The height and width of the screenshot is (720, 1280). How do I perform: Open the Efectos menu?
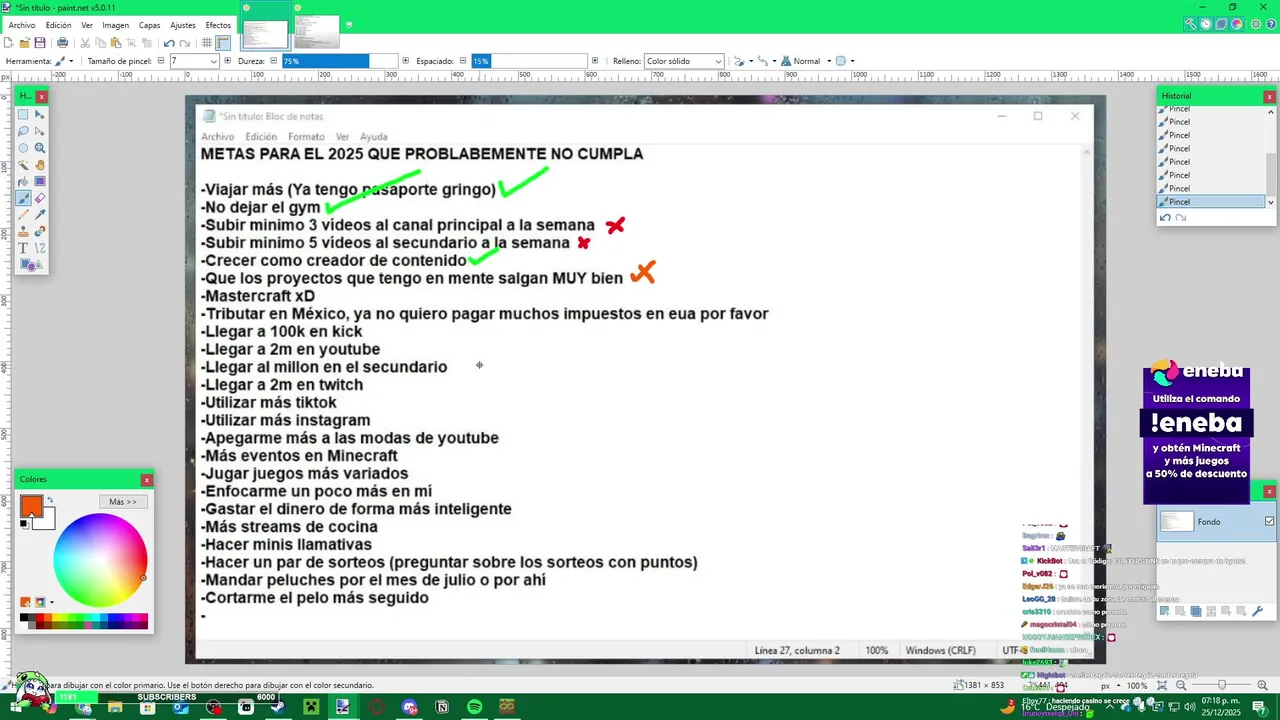tap(218, 25)
